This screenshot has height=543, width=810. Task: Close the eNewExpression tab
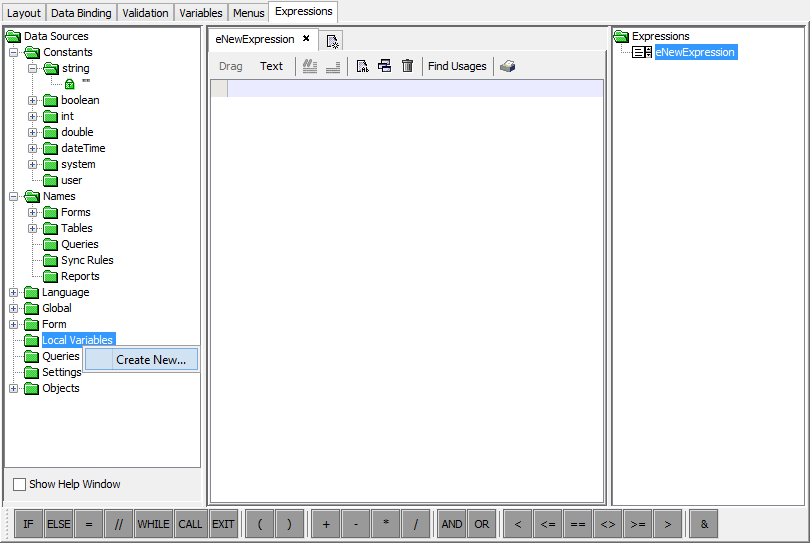click(306, 39)
